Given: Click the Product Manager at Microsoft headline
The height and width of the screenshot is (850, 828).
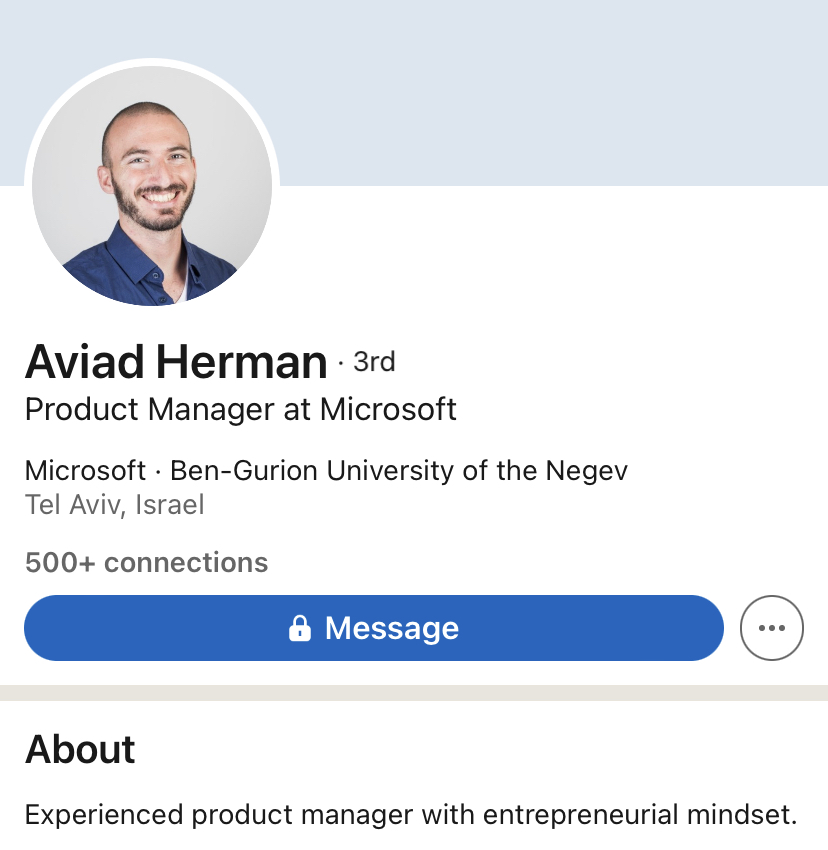Looking at the screenshot, I should click(241, 409).
